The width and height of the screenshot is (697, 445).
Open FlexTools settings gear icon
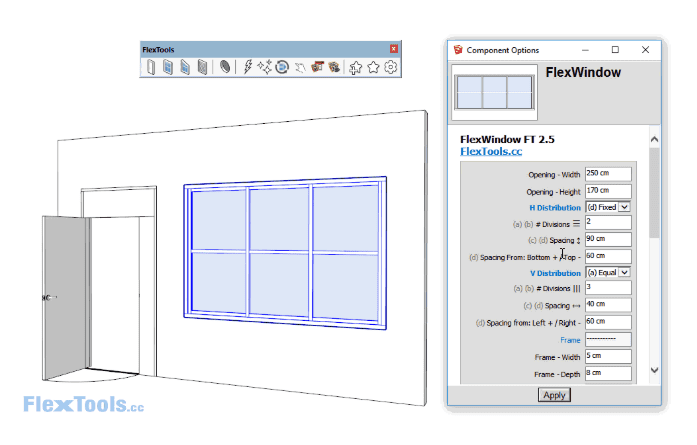391,68
